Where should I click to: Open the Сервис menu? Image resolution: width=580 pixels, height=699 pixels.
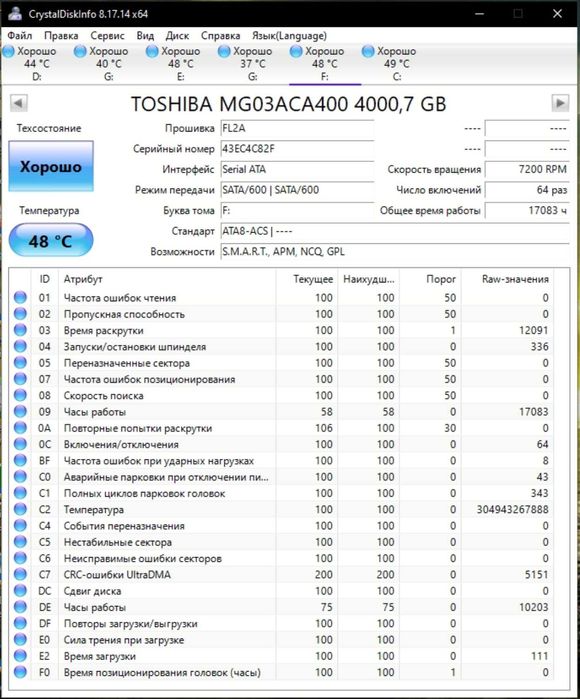click(x=107, y=36)
